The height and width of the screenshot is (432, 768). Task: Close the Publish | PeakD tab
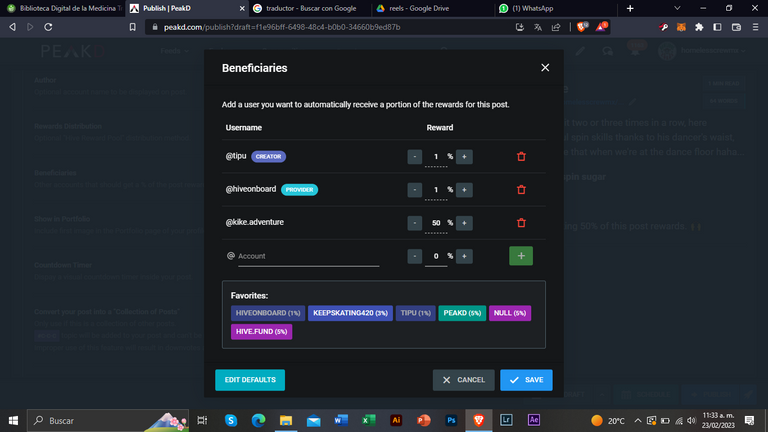(242, 8)
